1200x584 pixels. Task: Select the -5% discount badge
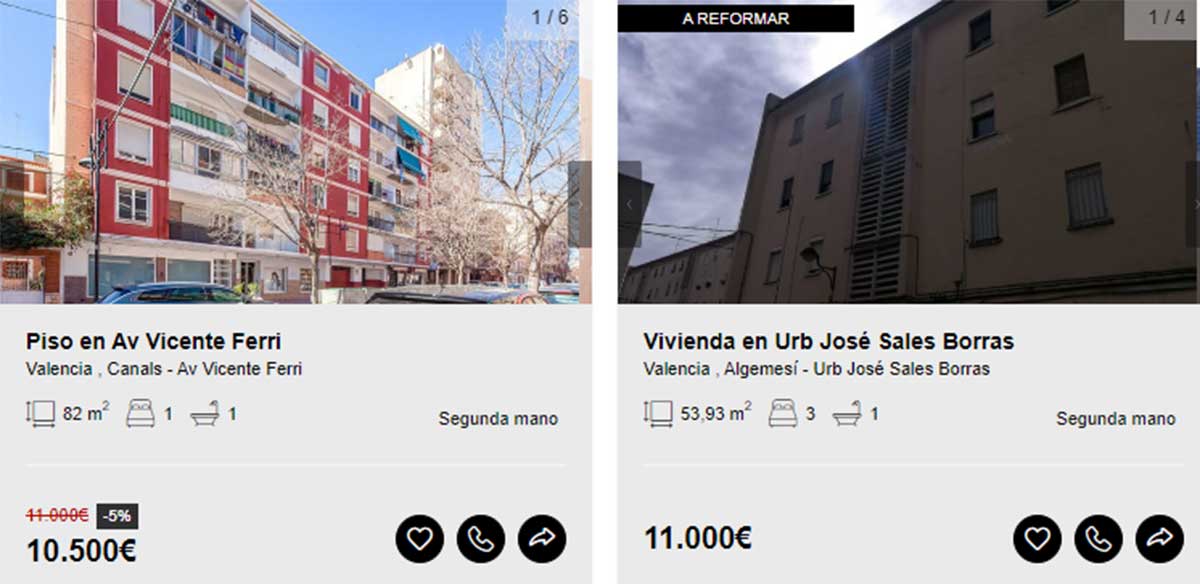point(117,516)
